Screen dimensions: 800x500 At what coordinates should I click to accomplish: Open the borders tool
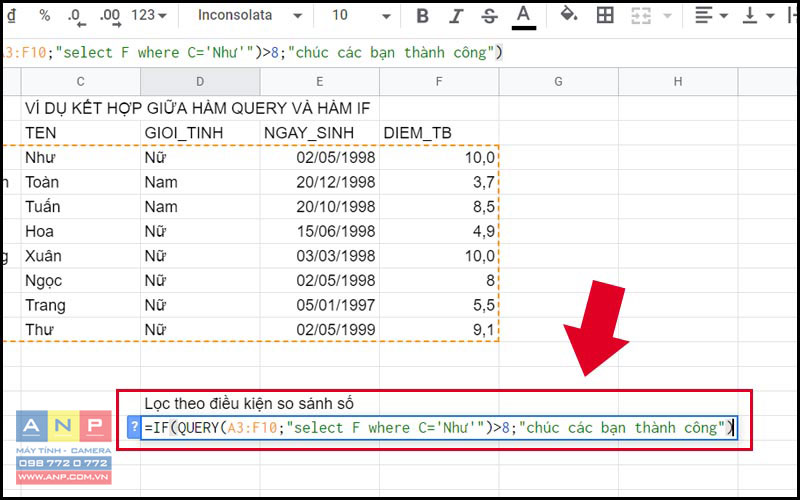click(x=605, y=16)
